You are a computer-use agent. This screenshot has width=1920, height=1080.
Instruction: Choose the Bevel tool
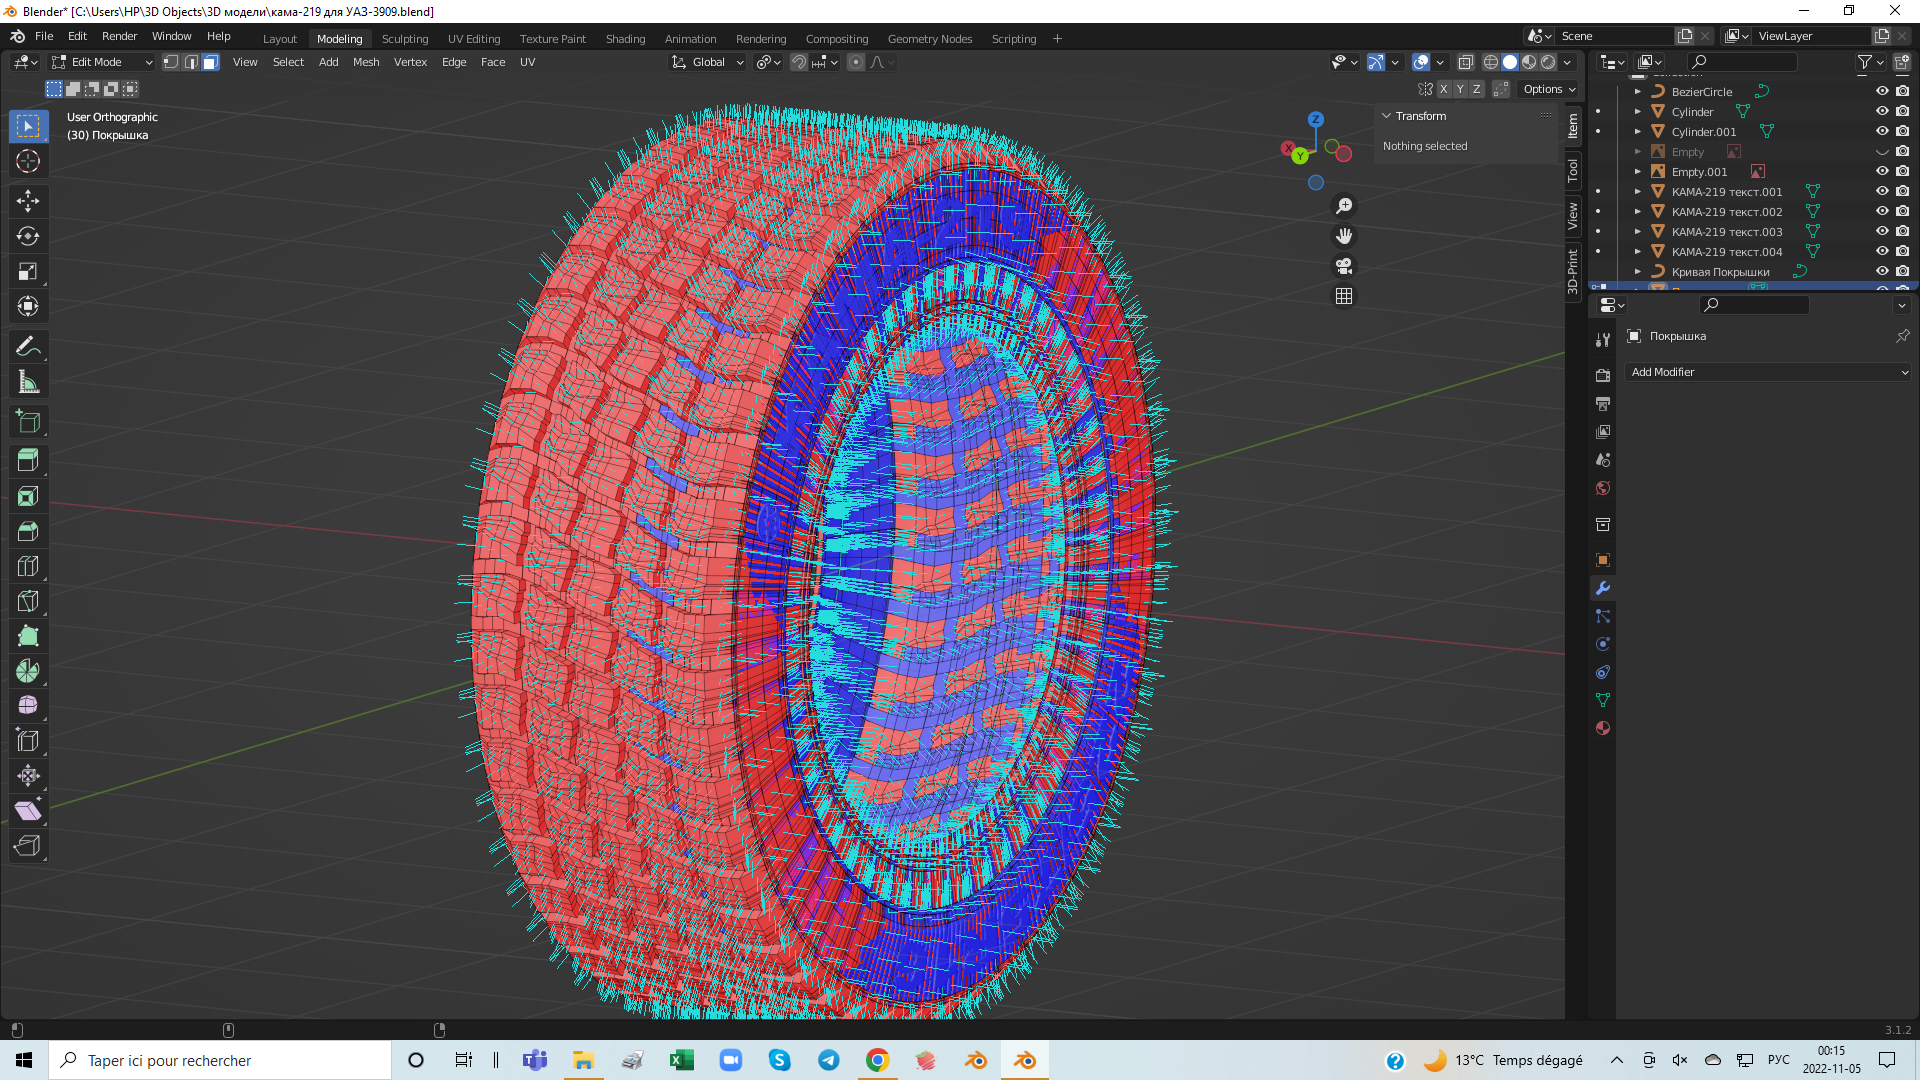[x=28, y=531]
